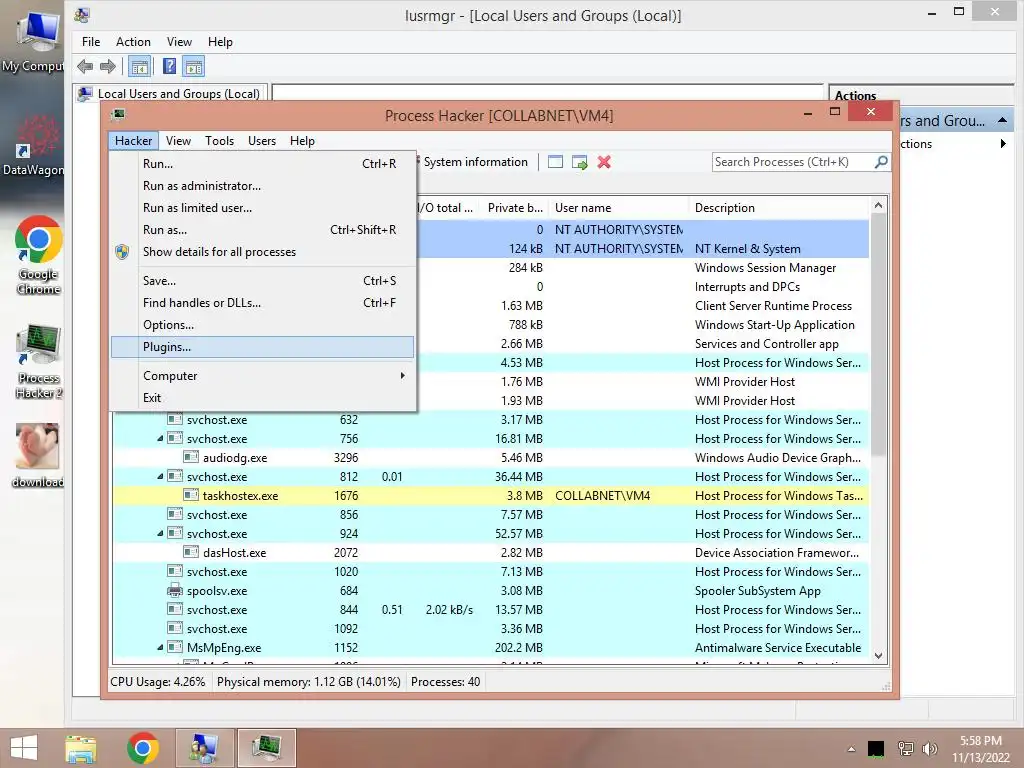Open lusrmgr's Help menu
Viewport: 1024px width, 768px height.
[x=220, y=42]
